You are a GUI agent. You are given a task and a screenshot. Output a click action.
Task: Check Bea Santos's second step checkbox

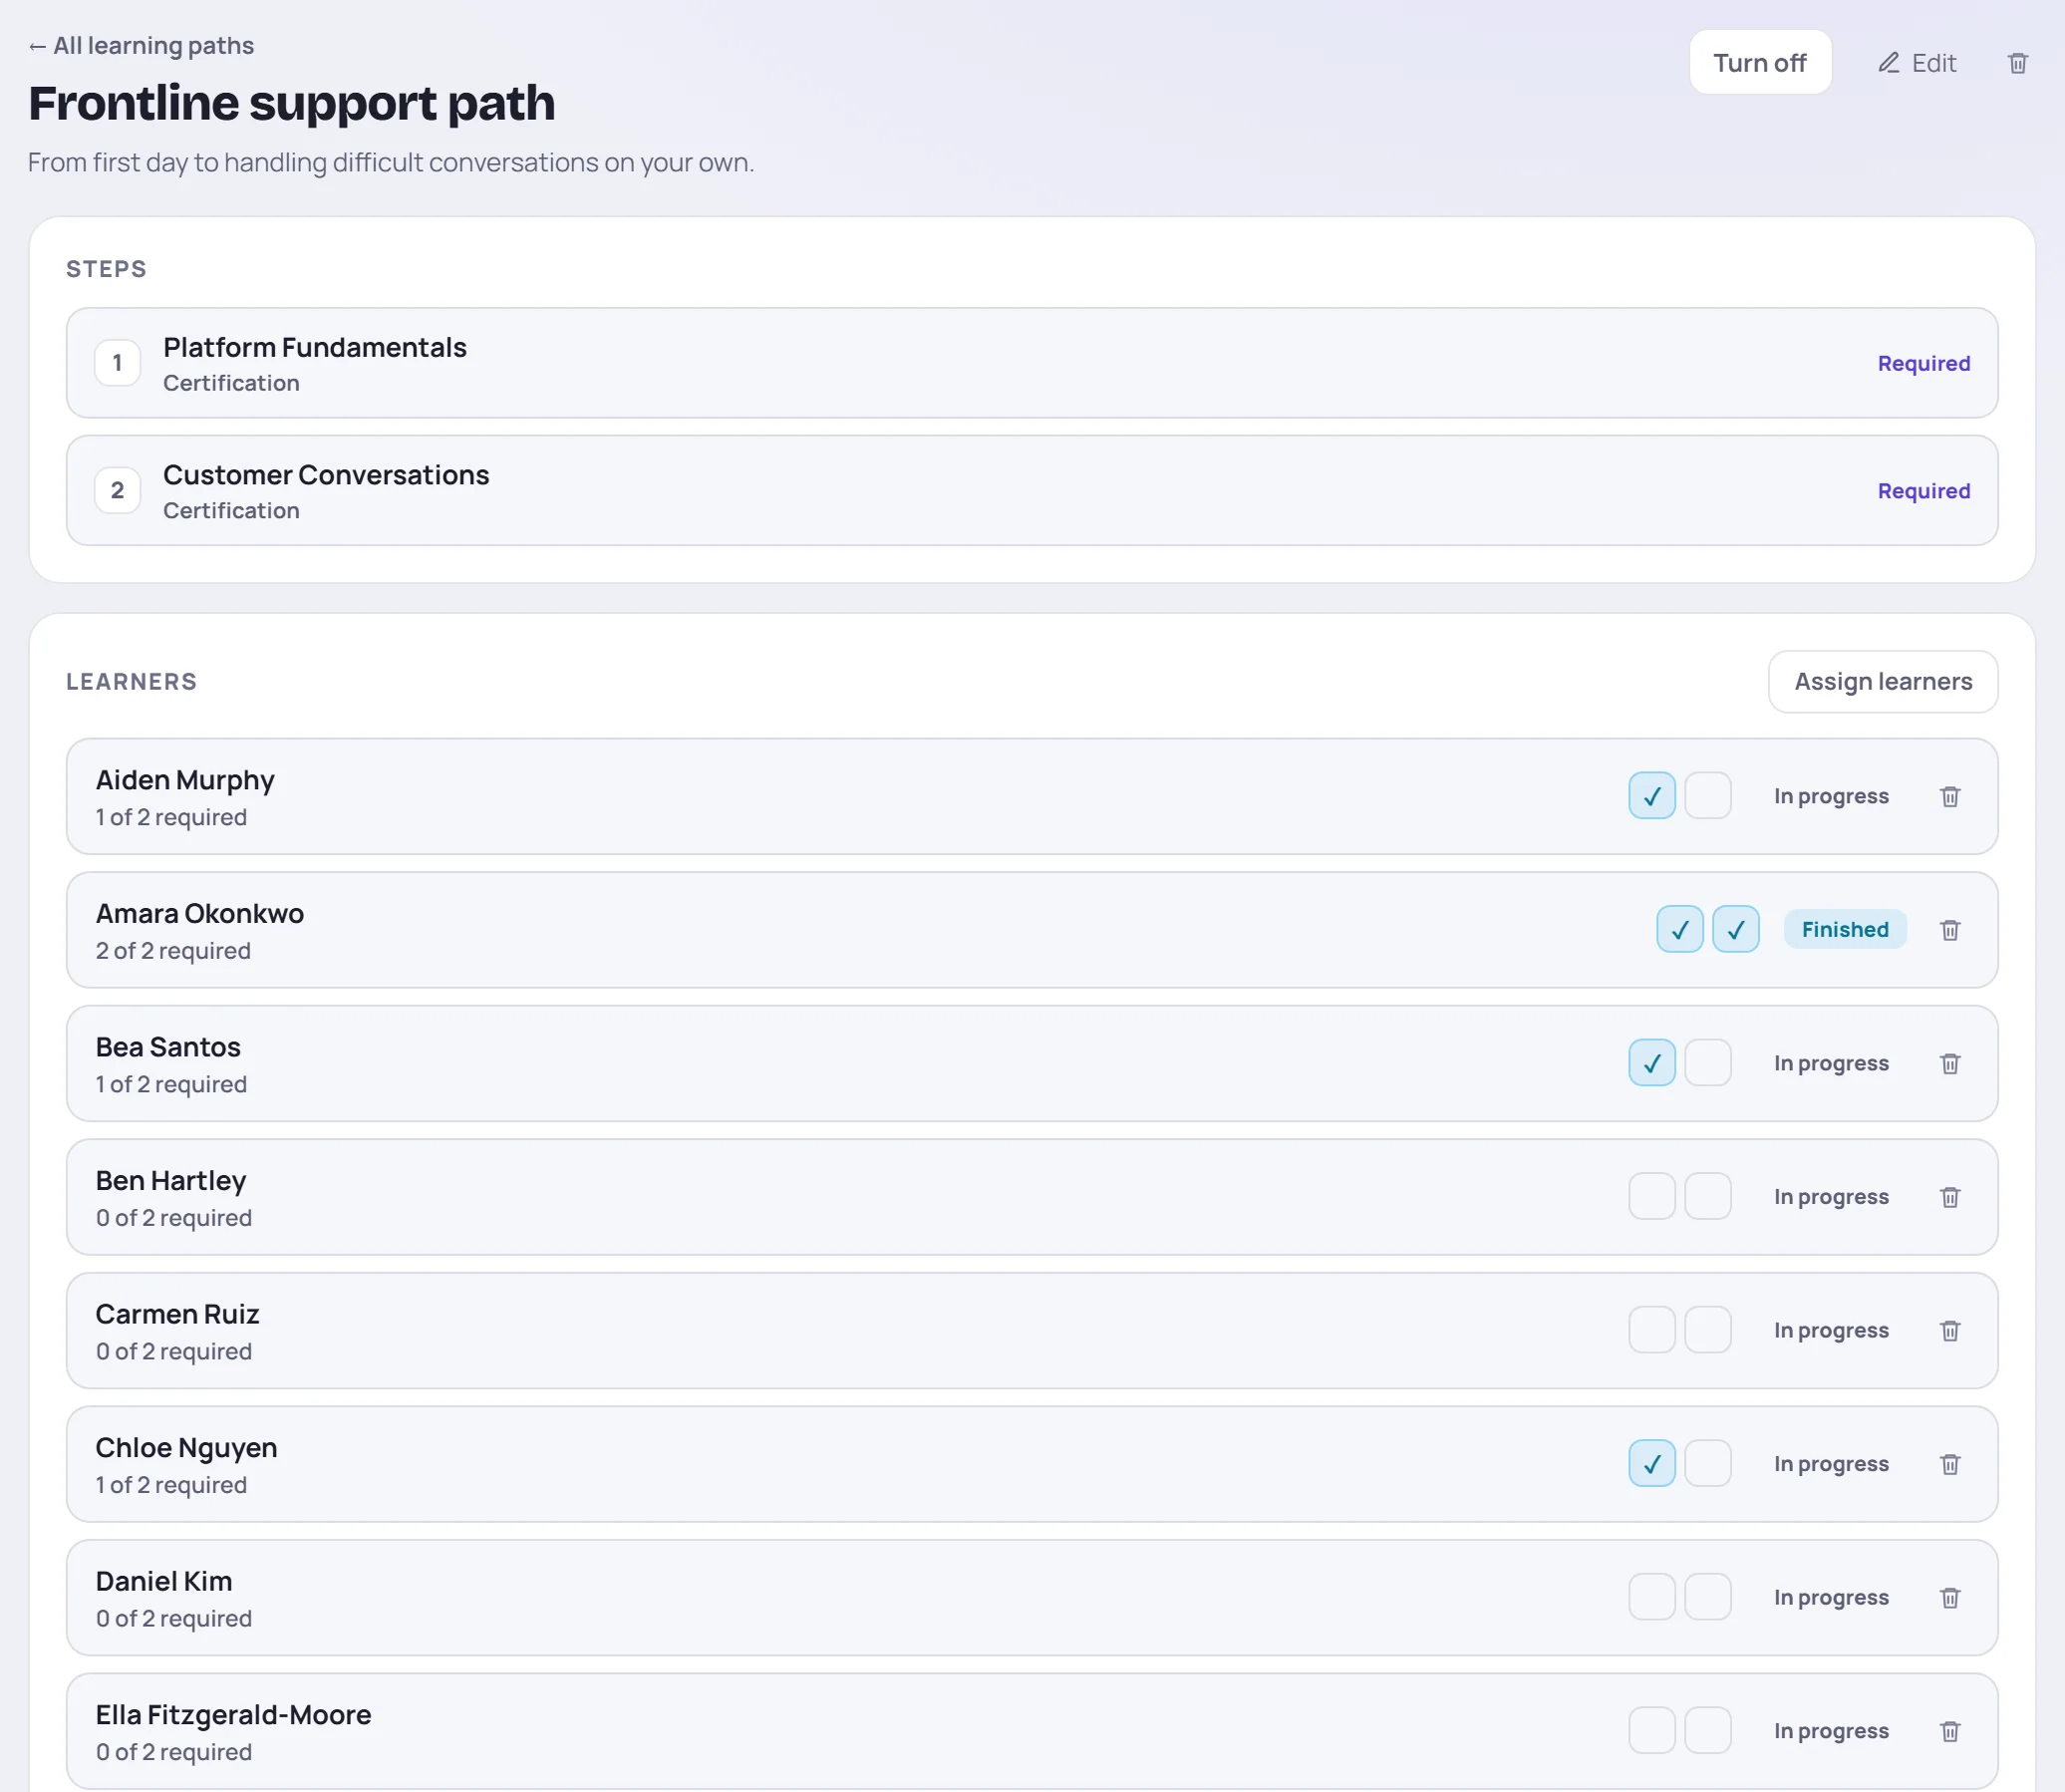coord(1707,1063)
